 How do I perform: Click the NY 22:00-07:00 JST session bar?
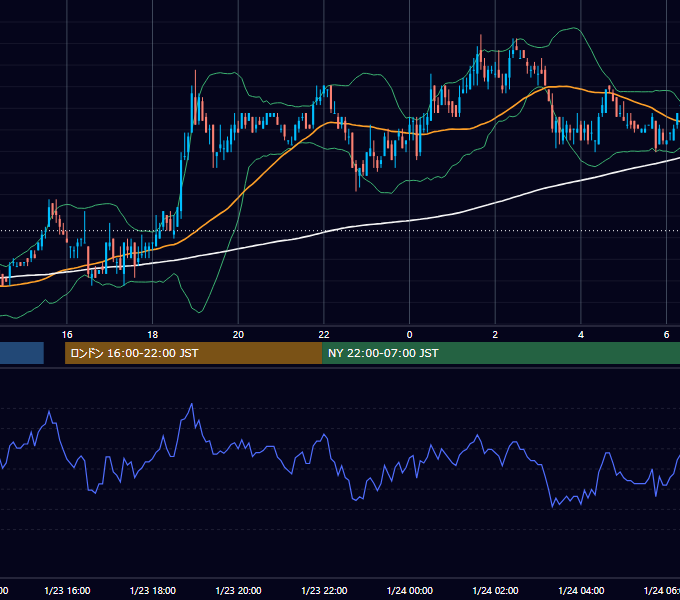pos(501,353)
